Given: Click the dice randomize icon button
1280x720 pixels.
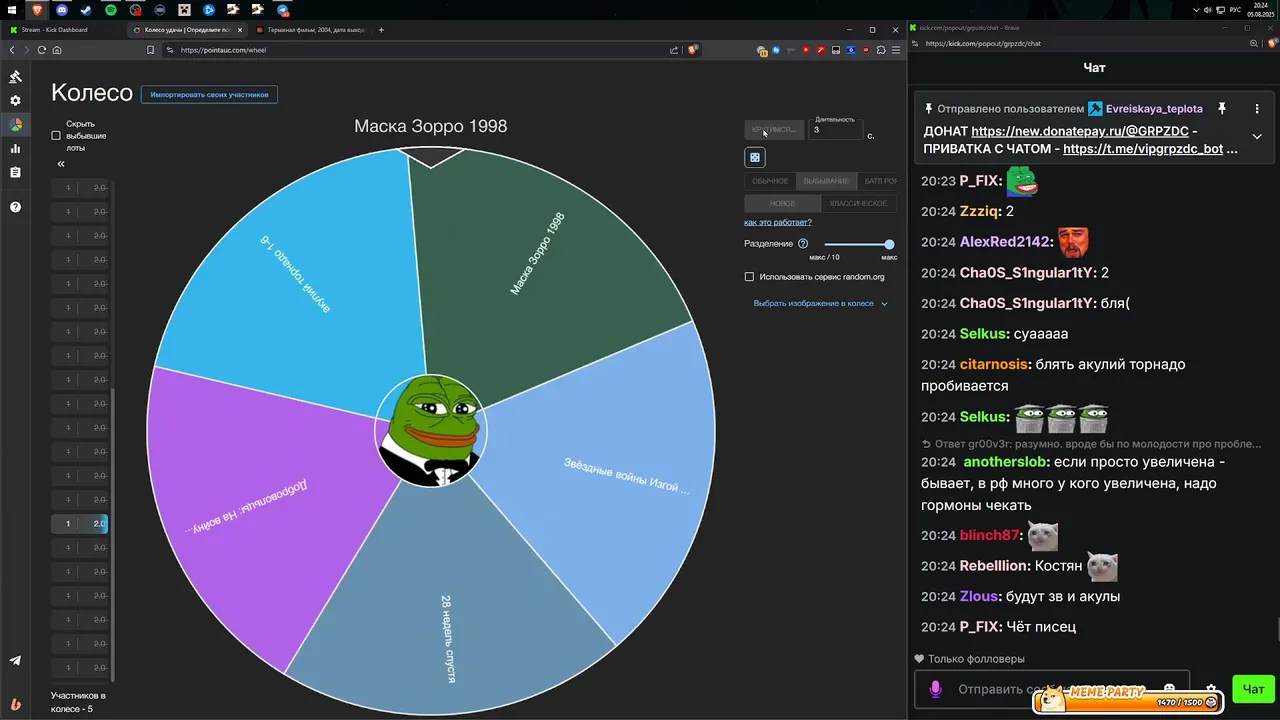Looking at the screenshot, I should pos(755,157).
